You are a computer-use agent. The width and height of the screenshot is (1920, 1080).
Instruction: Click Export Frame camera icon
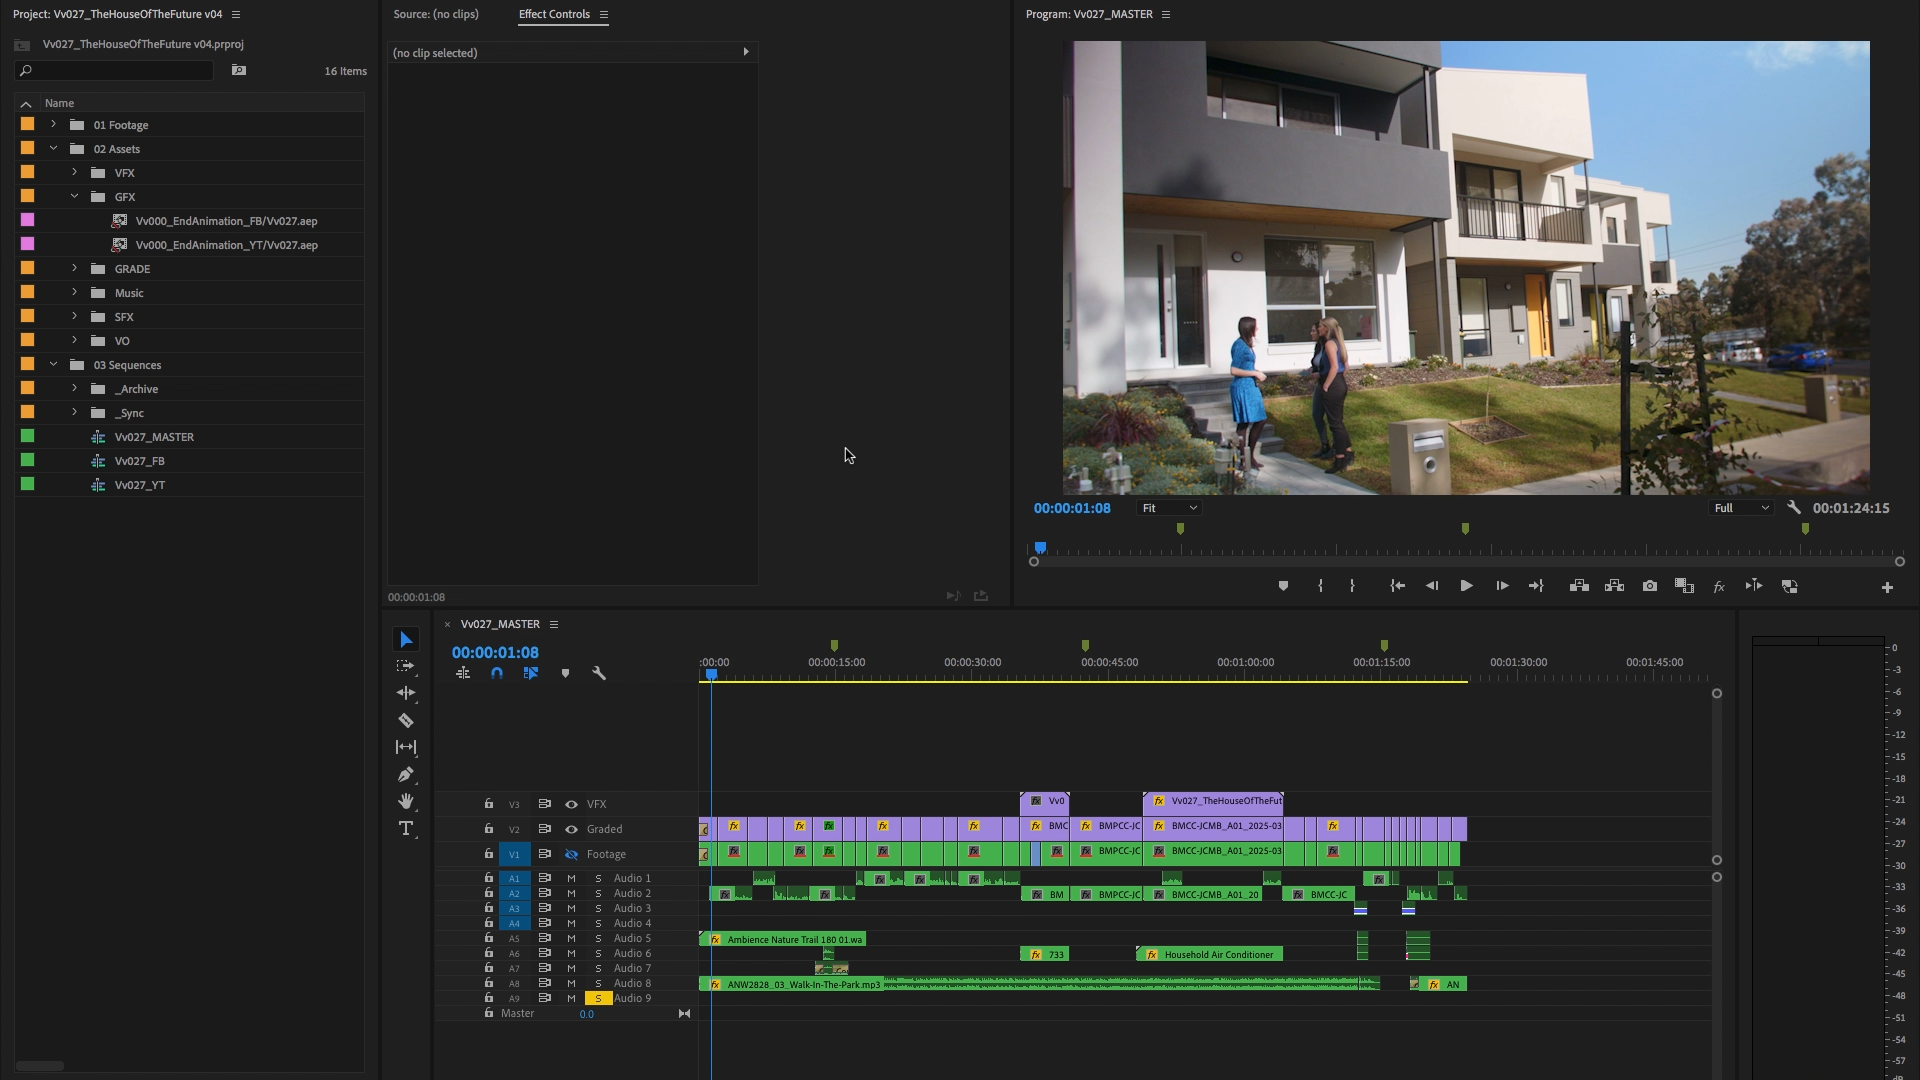pyautogui.click(x=1650, y=586)
